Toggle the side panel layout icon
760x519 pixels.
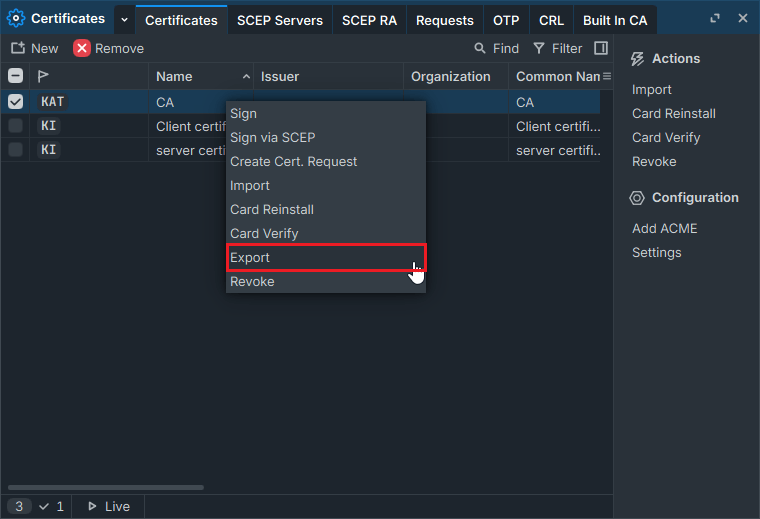coord(601,48)
